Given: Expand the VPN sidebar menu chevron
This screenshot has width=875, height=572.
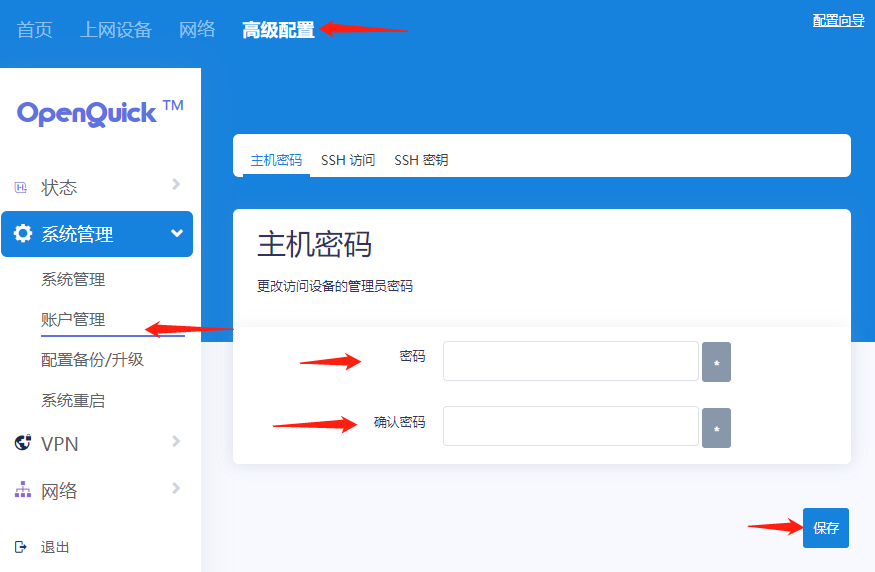Looking at the screenshot, I should [176, 441].
